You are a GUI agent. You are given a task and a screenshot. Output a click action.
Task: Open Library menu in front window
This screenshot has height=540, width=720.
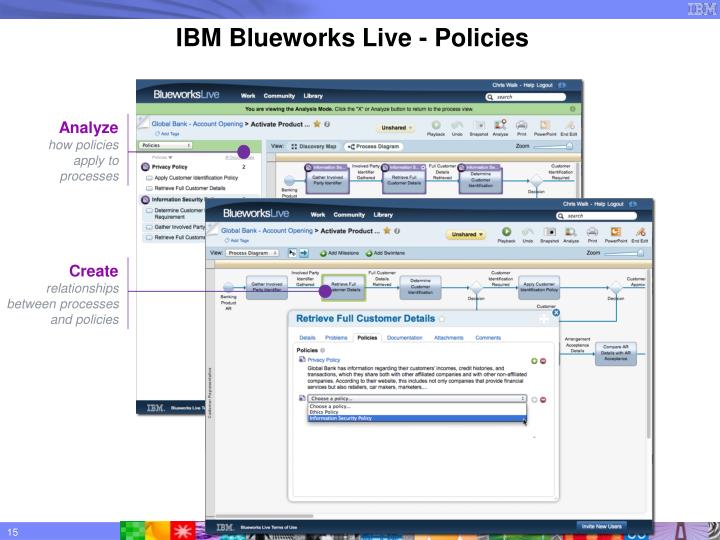pos(383,215)
